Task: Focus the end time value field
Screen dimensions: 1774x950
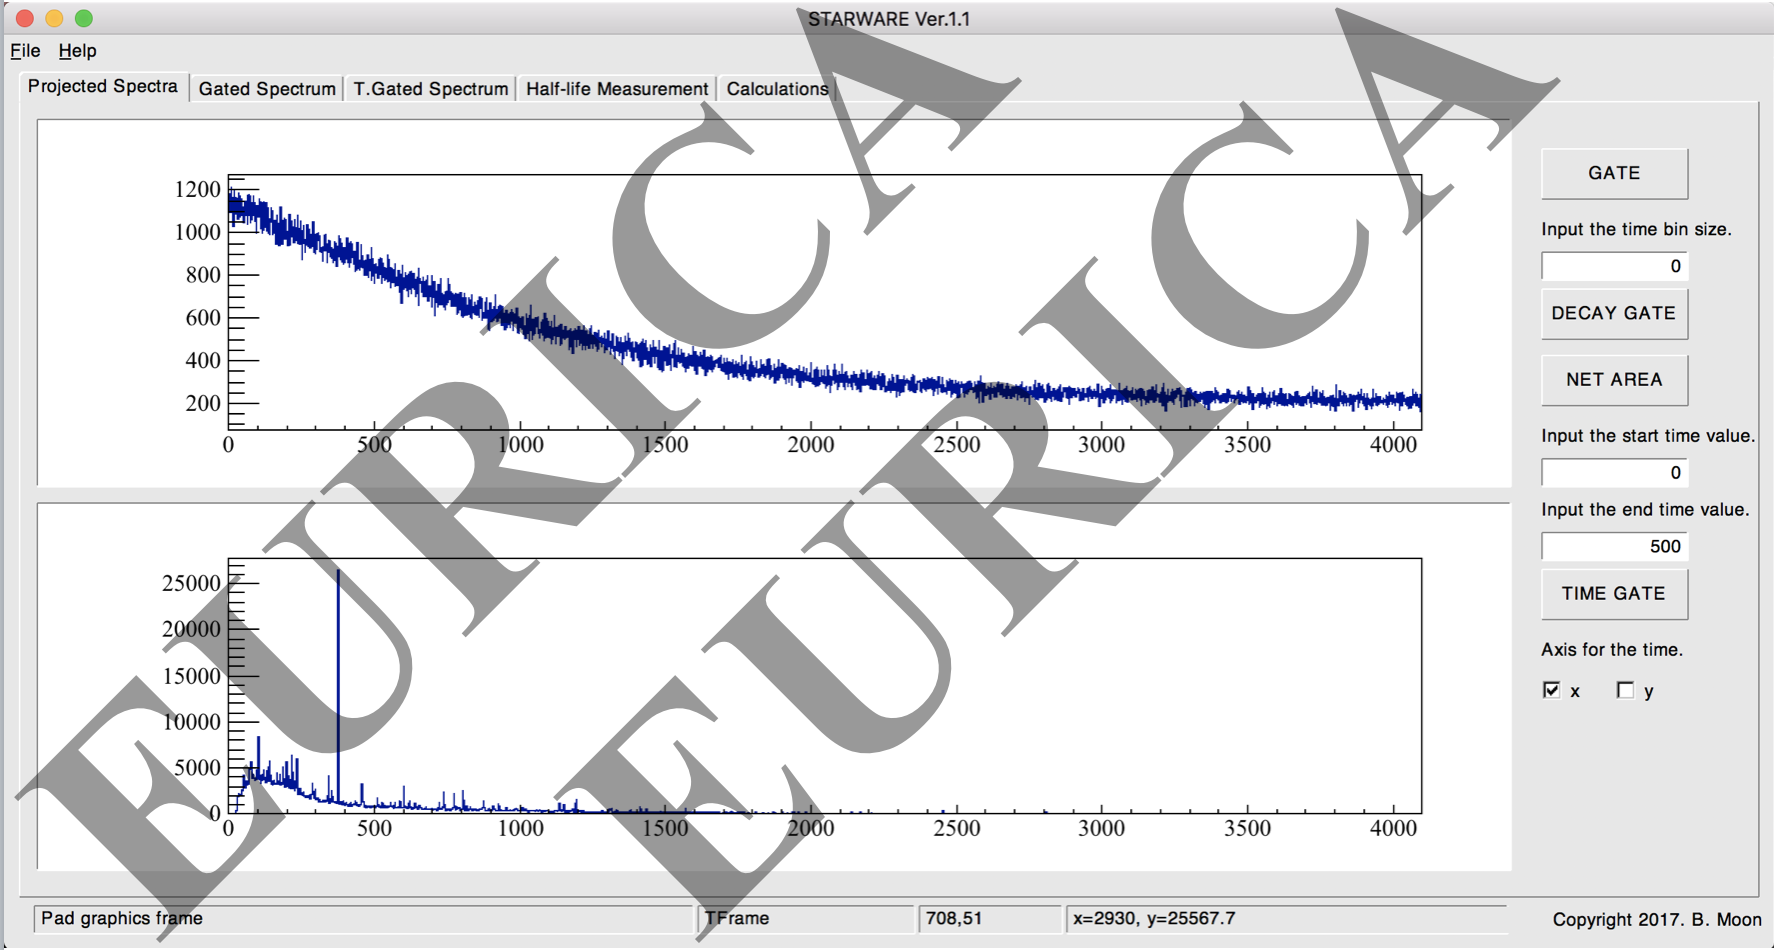Action: coord(1614,546)
